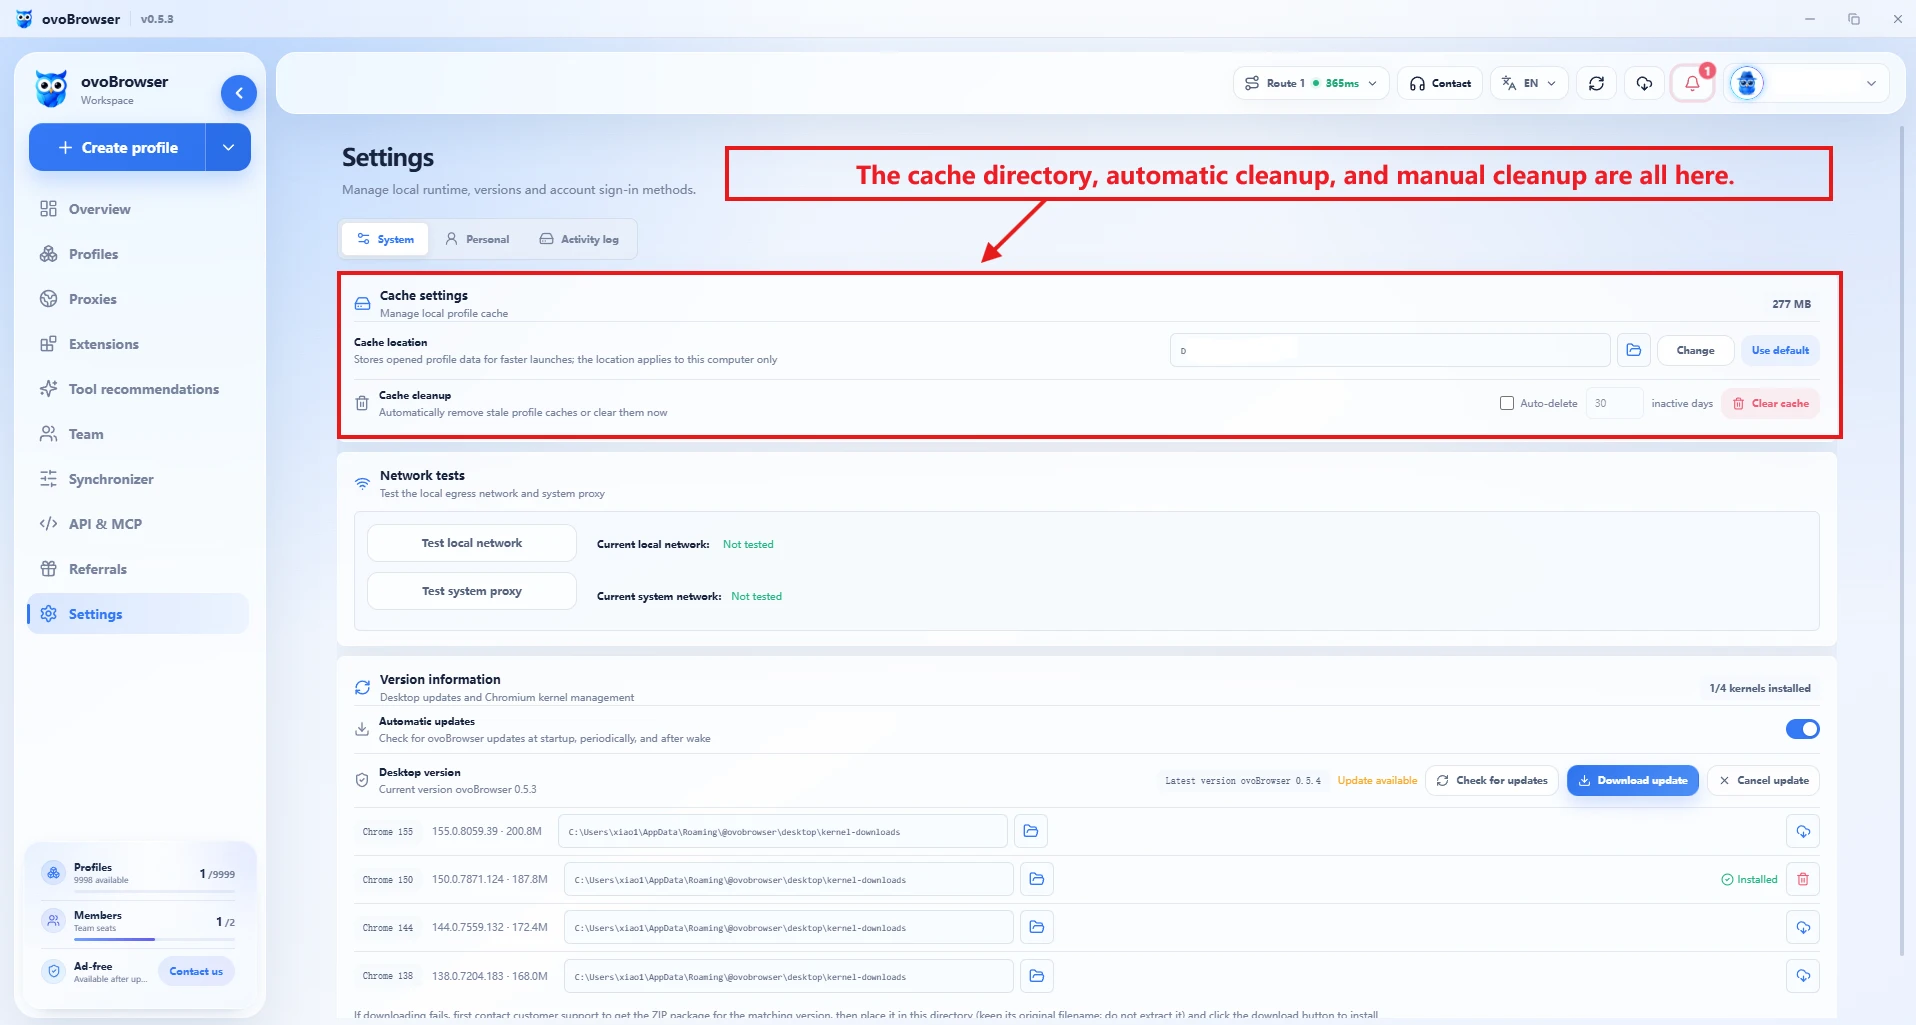Click the Network tests wifi icon
Screen dimensions: 1916x1025
click(x=362, y=483)
